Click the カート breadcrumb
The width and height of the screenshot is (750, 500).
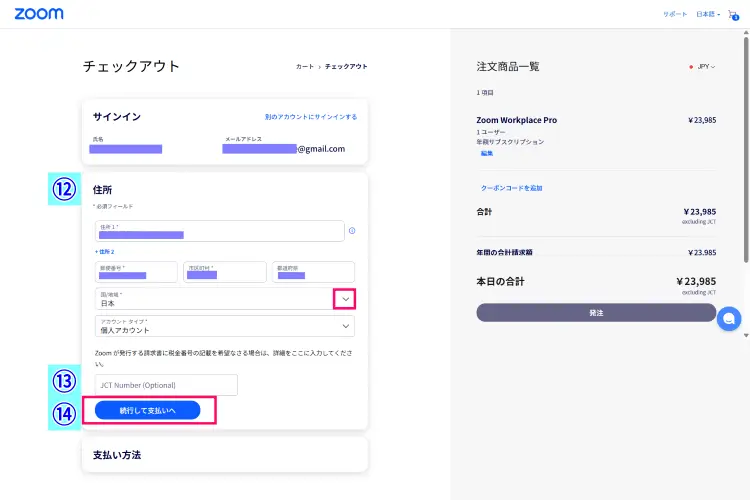[x=305, y=67]
